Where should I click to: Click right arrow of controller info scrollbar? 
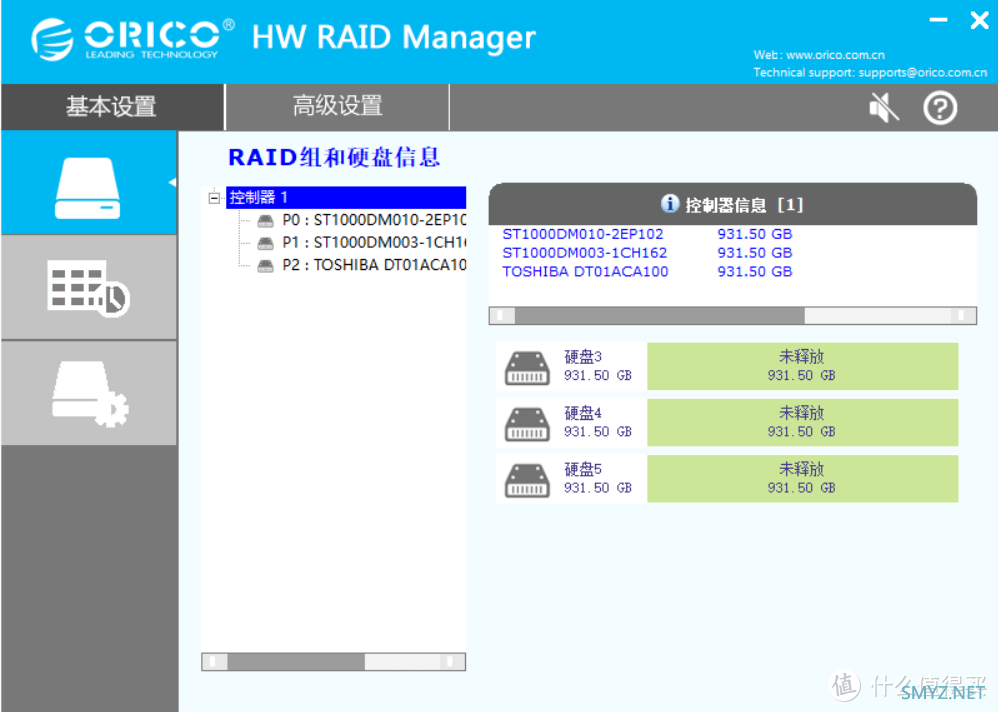(x=964, y=316)
